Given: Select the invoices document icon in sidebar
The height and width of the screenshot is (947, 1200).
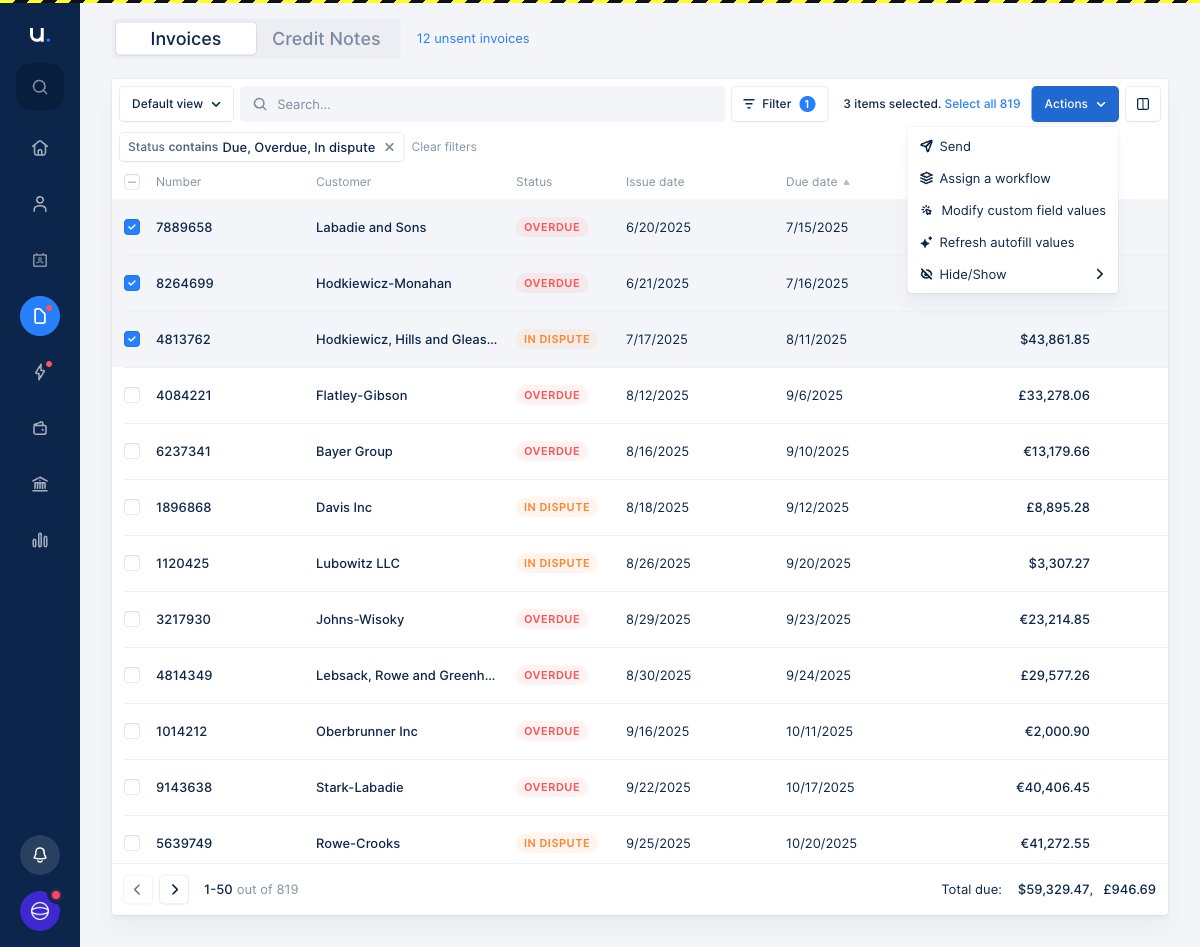Looking at the screenshot, I should 40,316.
